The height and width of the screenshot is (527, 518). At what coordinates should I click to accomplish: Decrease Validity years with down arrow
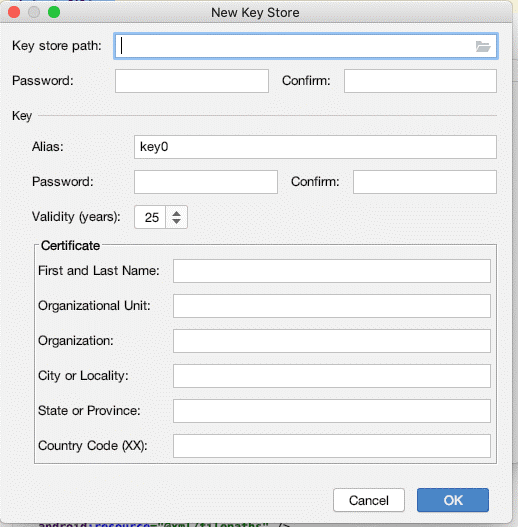coord(176,221)
